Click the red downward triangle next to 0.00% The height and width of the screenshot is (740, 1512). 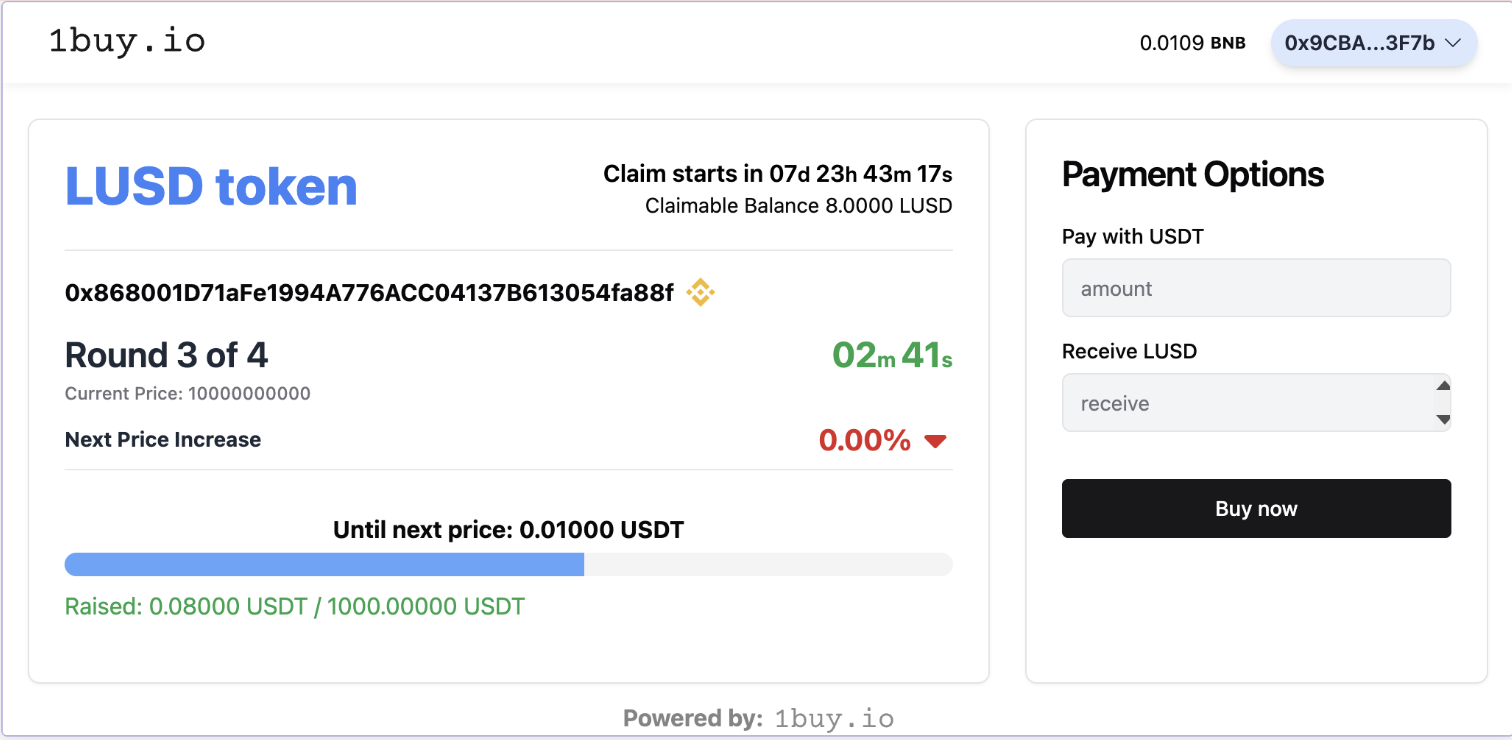[x=935, y=441]
